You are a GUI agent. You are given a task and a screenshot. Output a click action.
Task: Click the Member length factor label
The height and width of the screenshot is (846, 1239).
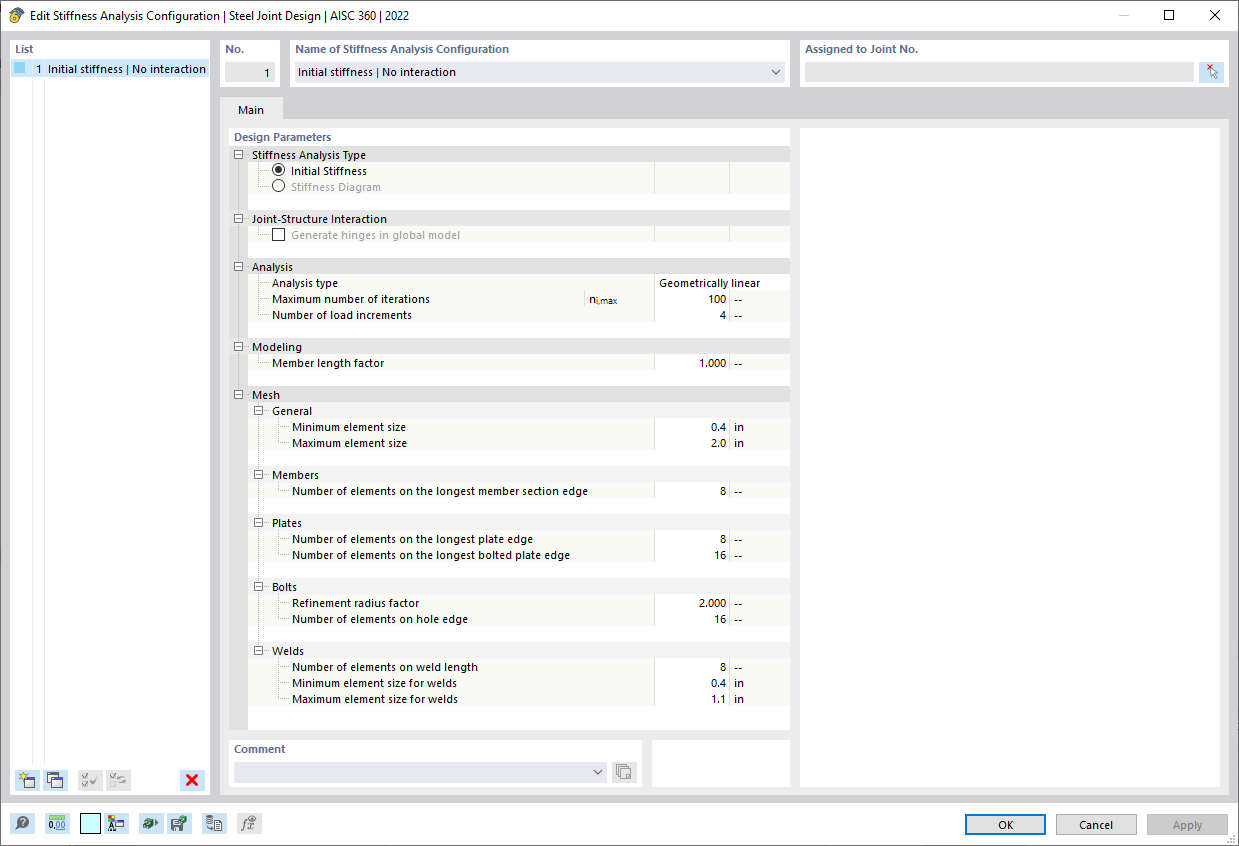click(328, 363)
